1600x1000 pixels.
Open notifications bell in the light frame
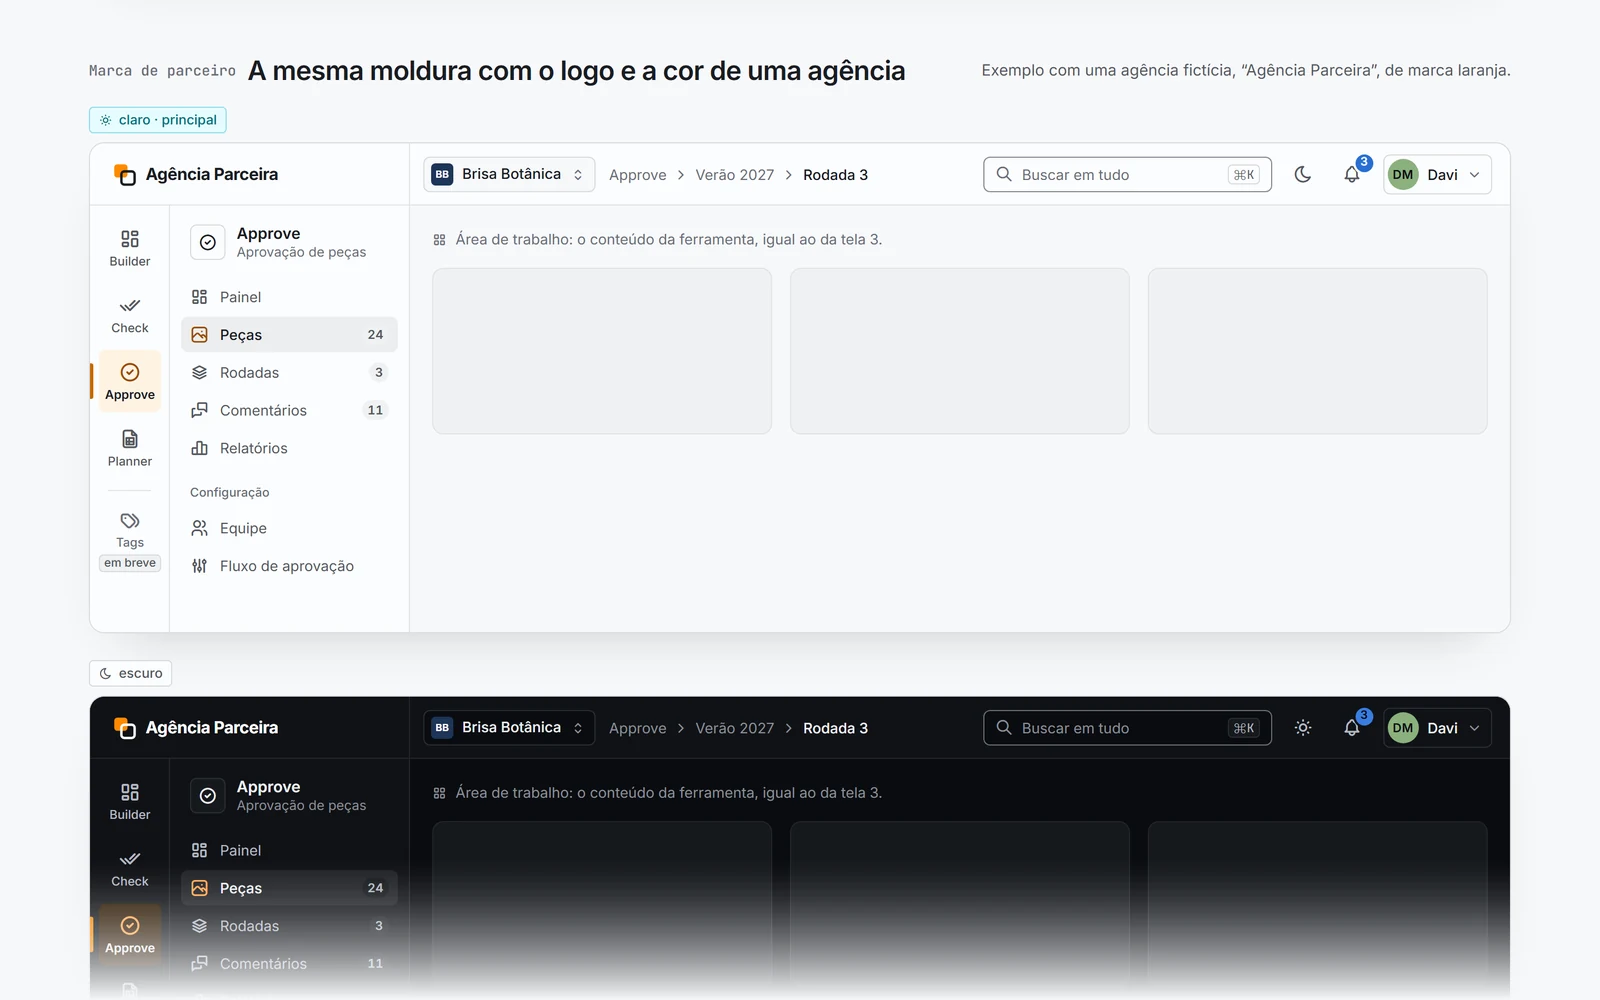[x=1352, y=174]
